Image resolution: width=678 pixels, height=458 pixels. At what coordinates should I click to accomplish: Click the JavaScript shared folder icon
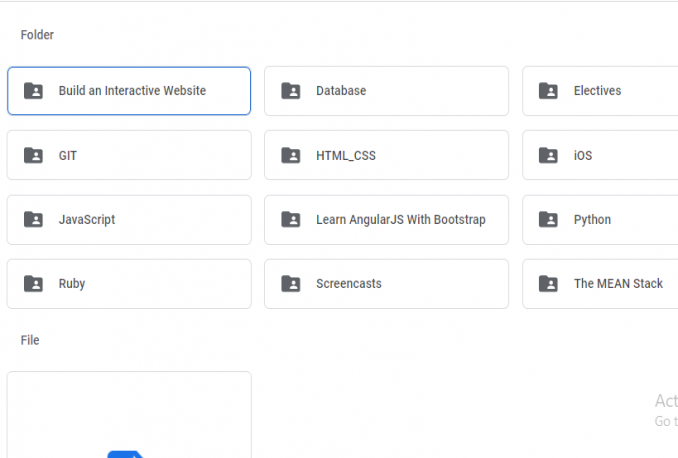pos(33,220)
